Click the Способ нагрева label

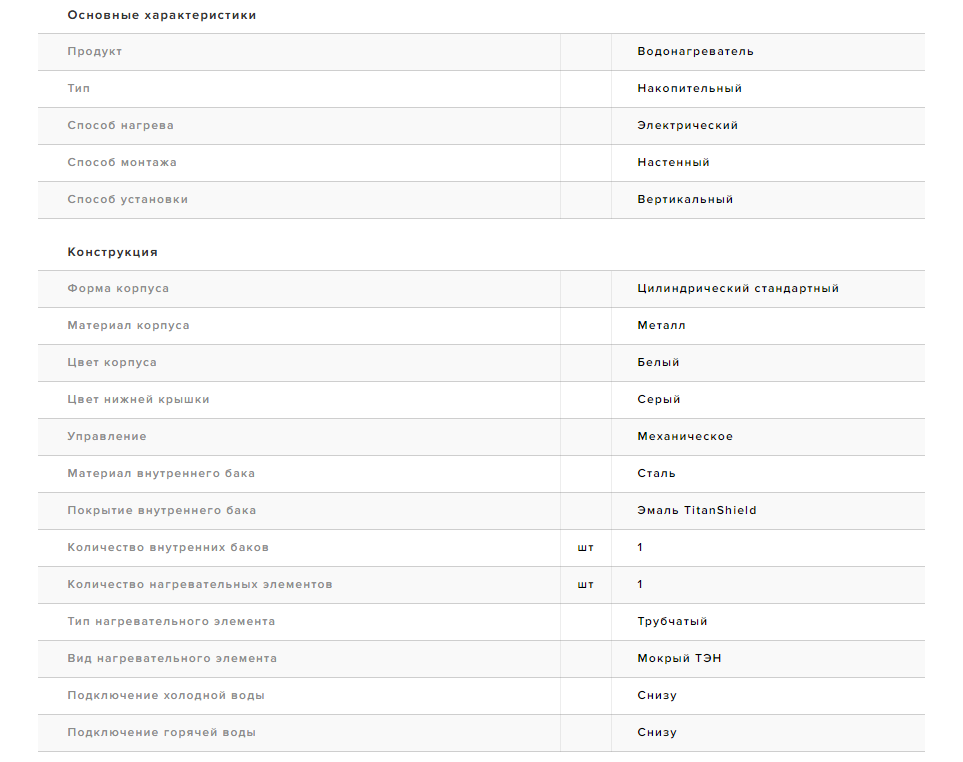[120, 125]
